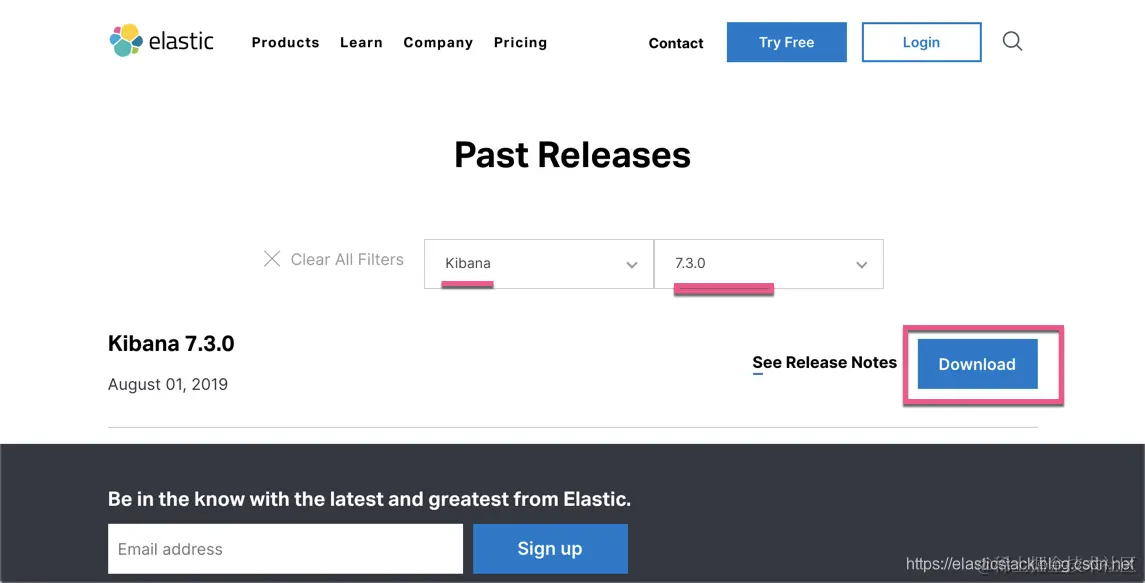
Task: Click the chevron arrow in the 7.3.0 box
Action: 862,265
